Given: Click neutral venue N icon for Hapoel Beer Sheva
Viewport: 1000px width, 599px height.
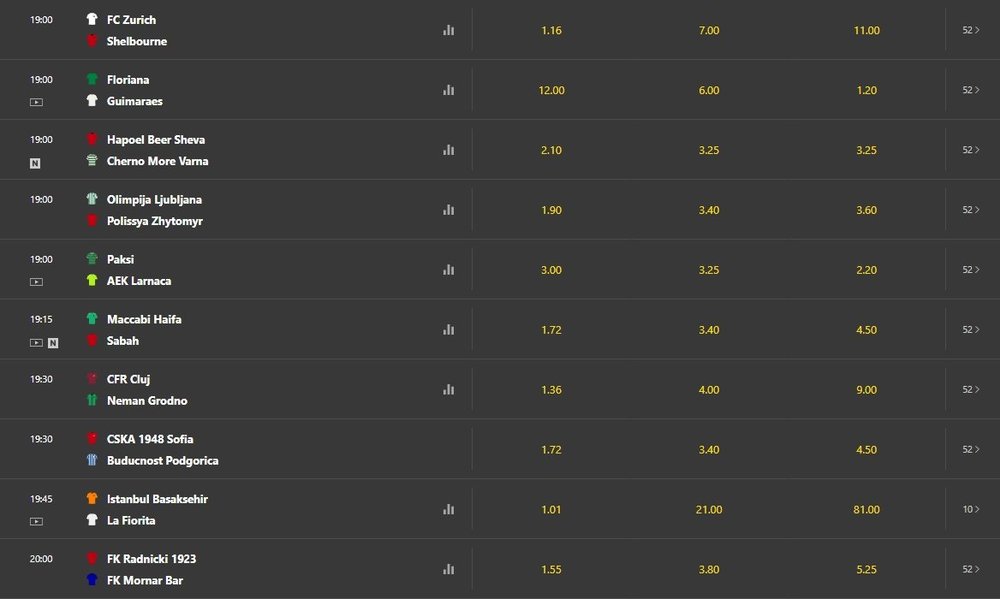Looking at the screenshot, I should [36, 163].
